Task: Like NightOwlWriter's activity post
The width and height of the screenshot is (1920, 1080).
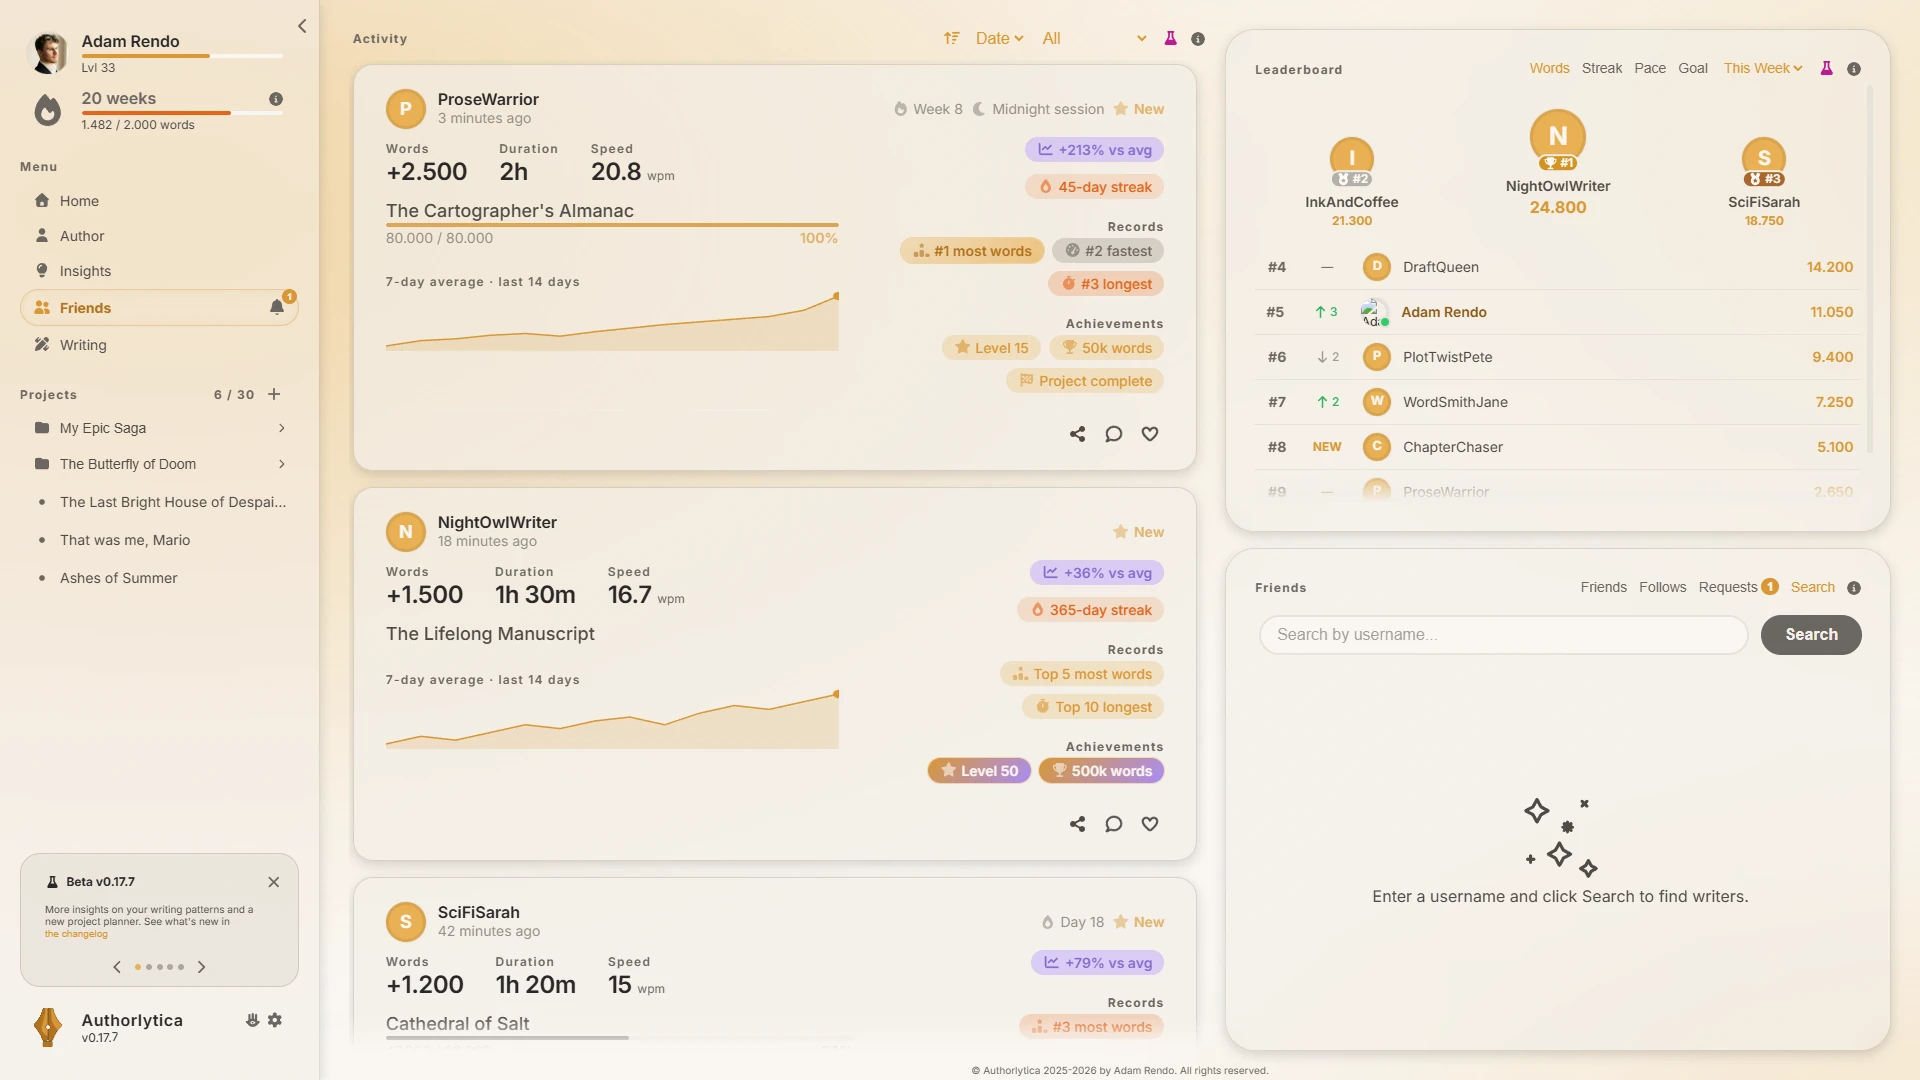Action: (1150, 824)
